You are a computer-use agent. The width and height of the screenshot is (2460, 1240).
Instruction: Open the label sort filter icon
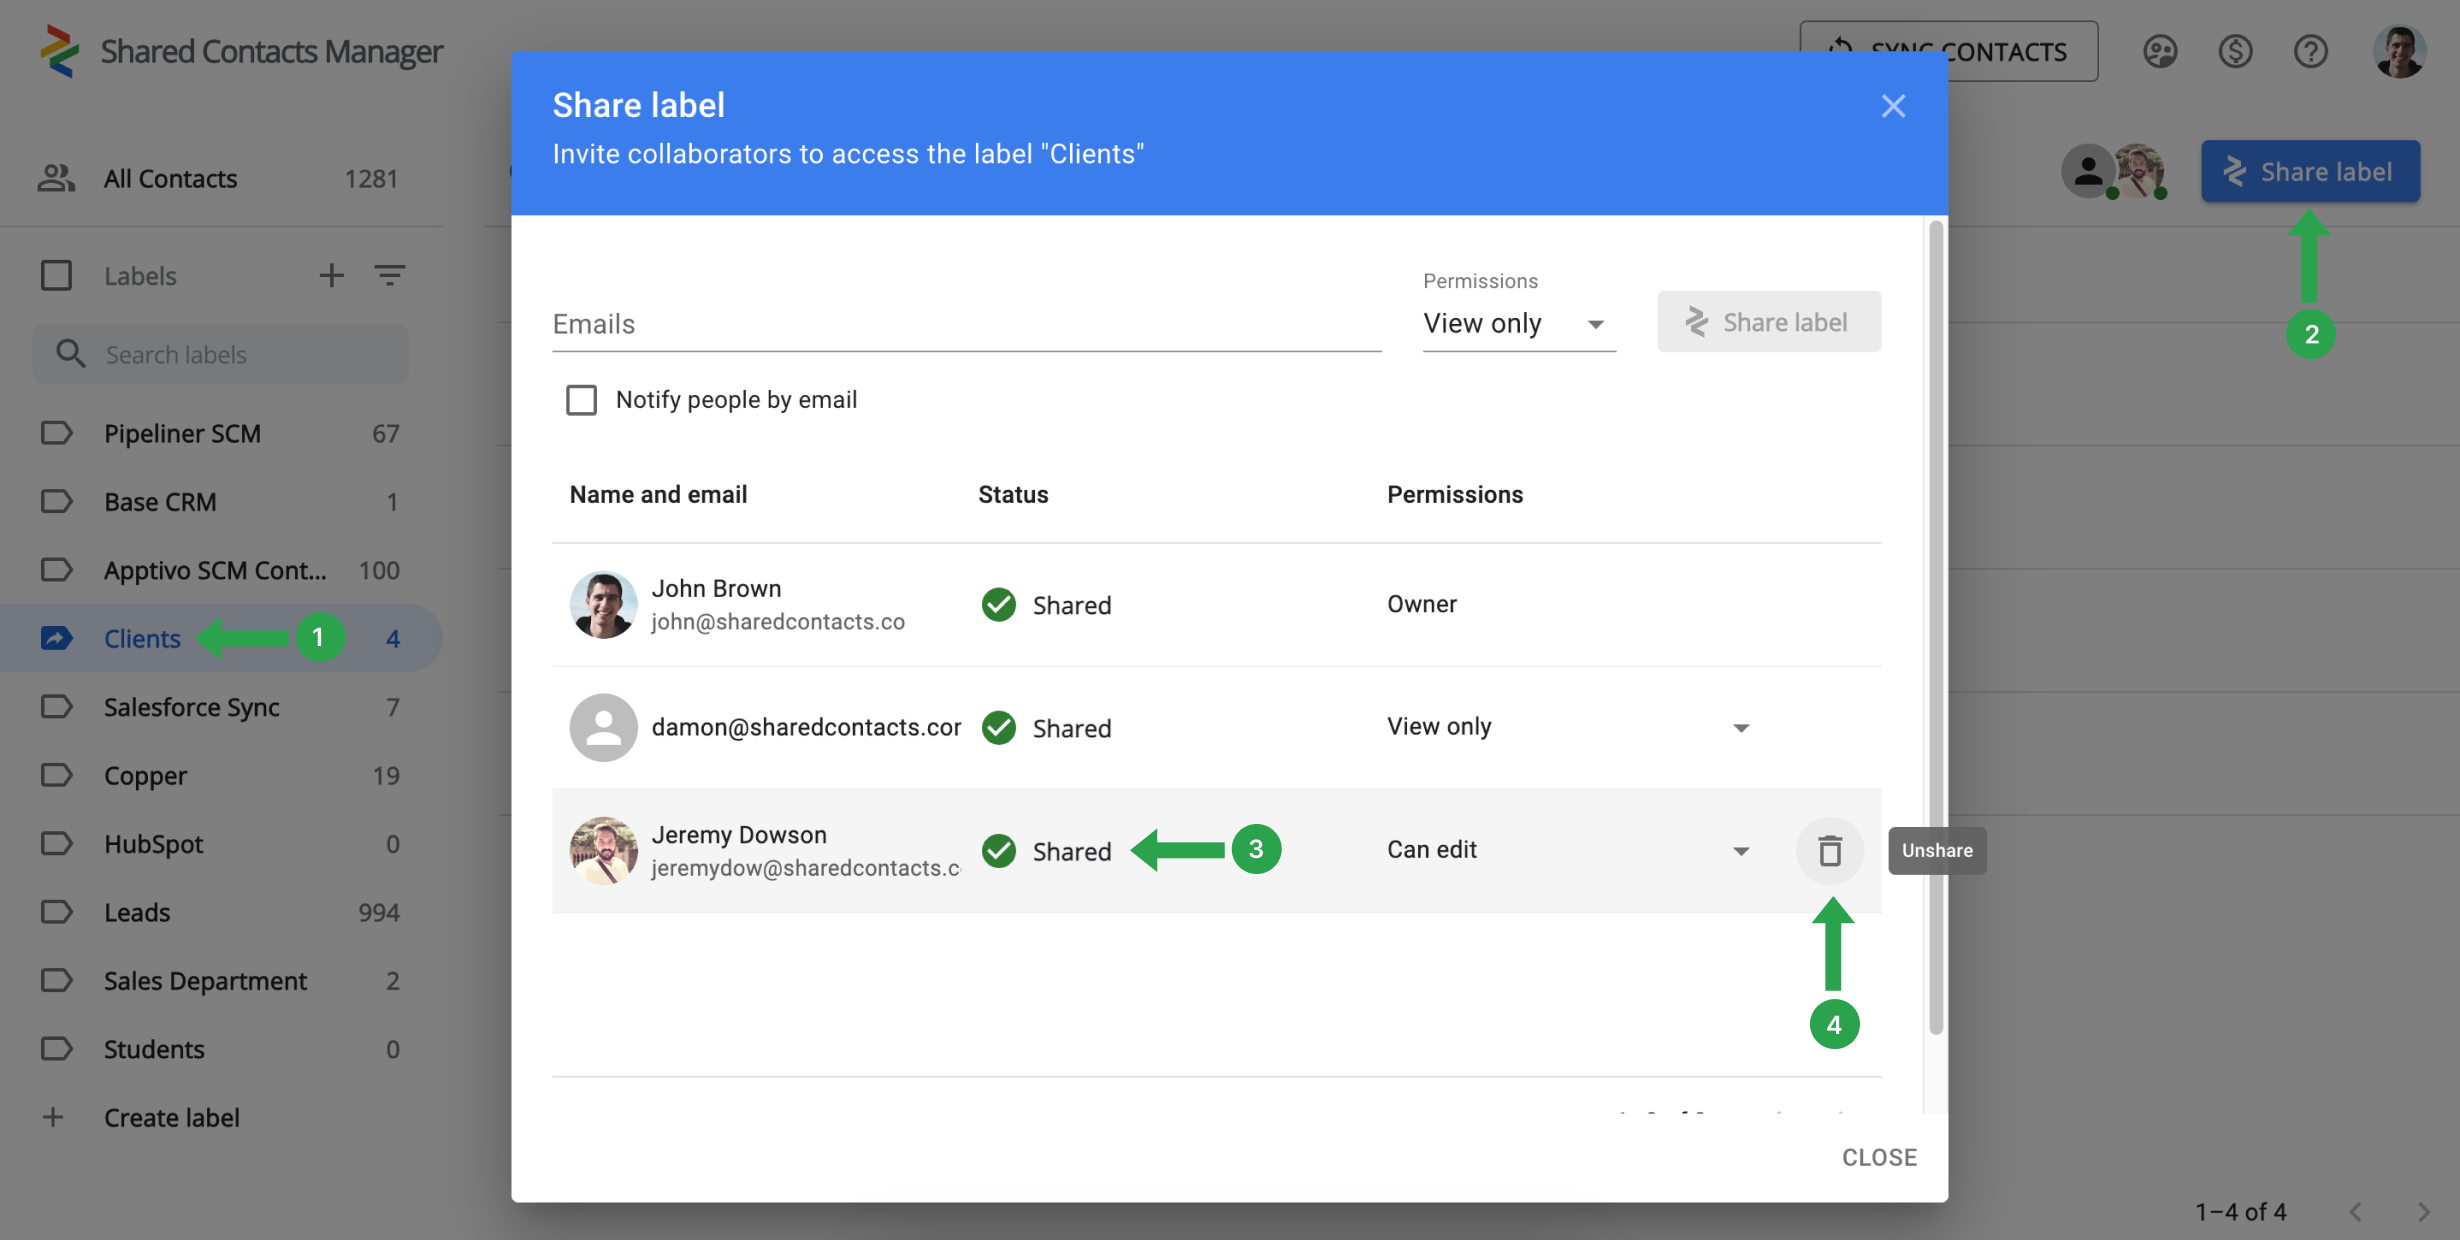point(390,275)
